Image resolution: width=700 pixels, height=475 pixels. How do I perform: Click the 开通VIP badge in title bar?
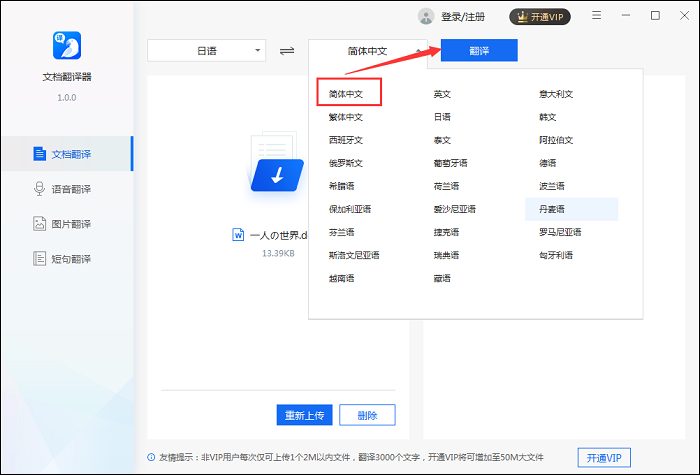[x=540, y=17]
